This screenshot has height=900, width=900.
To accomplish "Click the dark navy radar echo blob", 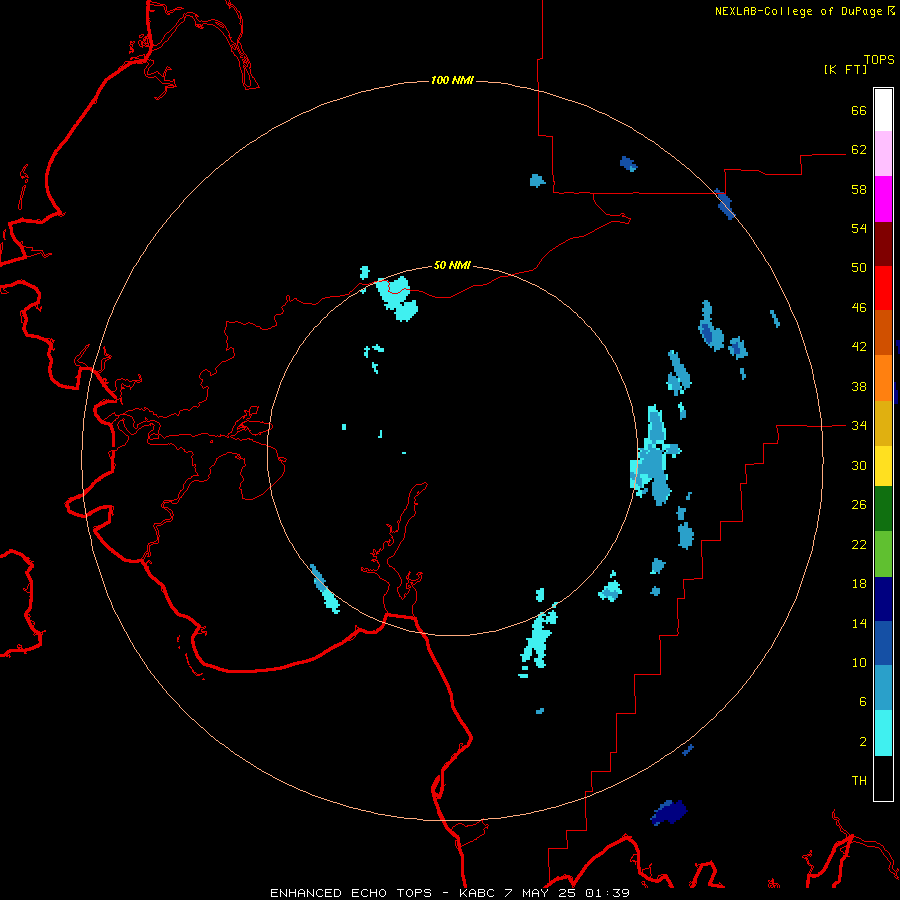I will click(x=669, y=812).
